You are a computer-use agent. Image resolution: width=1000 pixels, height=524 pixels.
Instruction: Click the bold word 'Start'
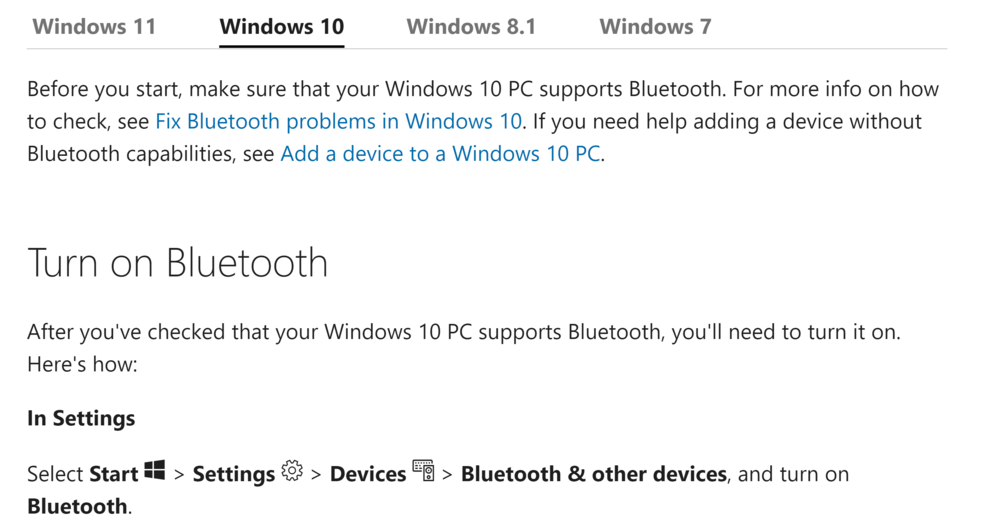pyautogui.click(x=113, y=474)
